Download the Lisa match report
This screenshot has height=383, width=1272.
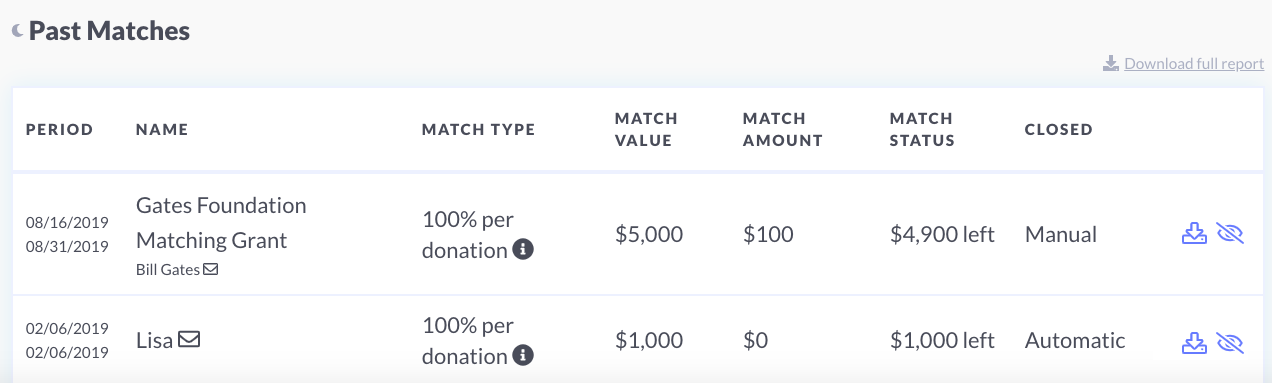pos(1194,343)
